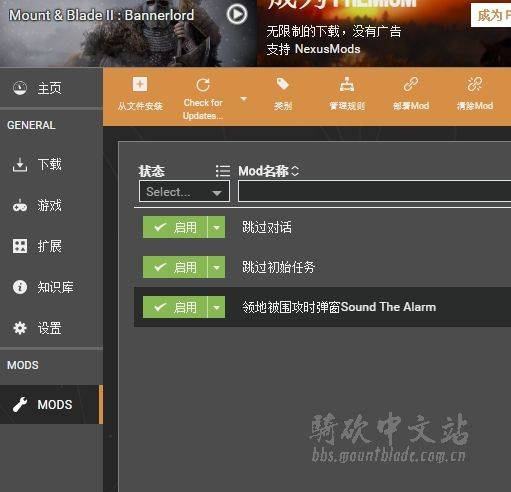Click the 从文件安装 install-from-file icon
Viewport: 511px width, 492px height.
click(140, 84)
